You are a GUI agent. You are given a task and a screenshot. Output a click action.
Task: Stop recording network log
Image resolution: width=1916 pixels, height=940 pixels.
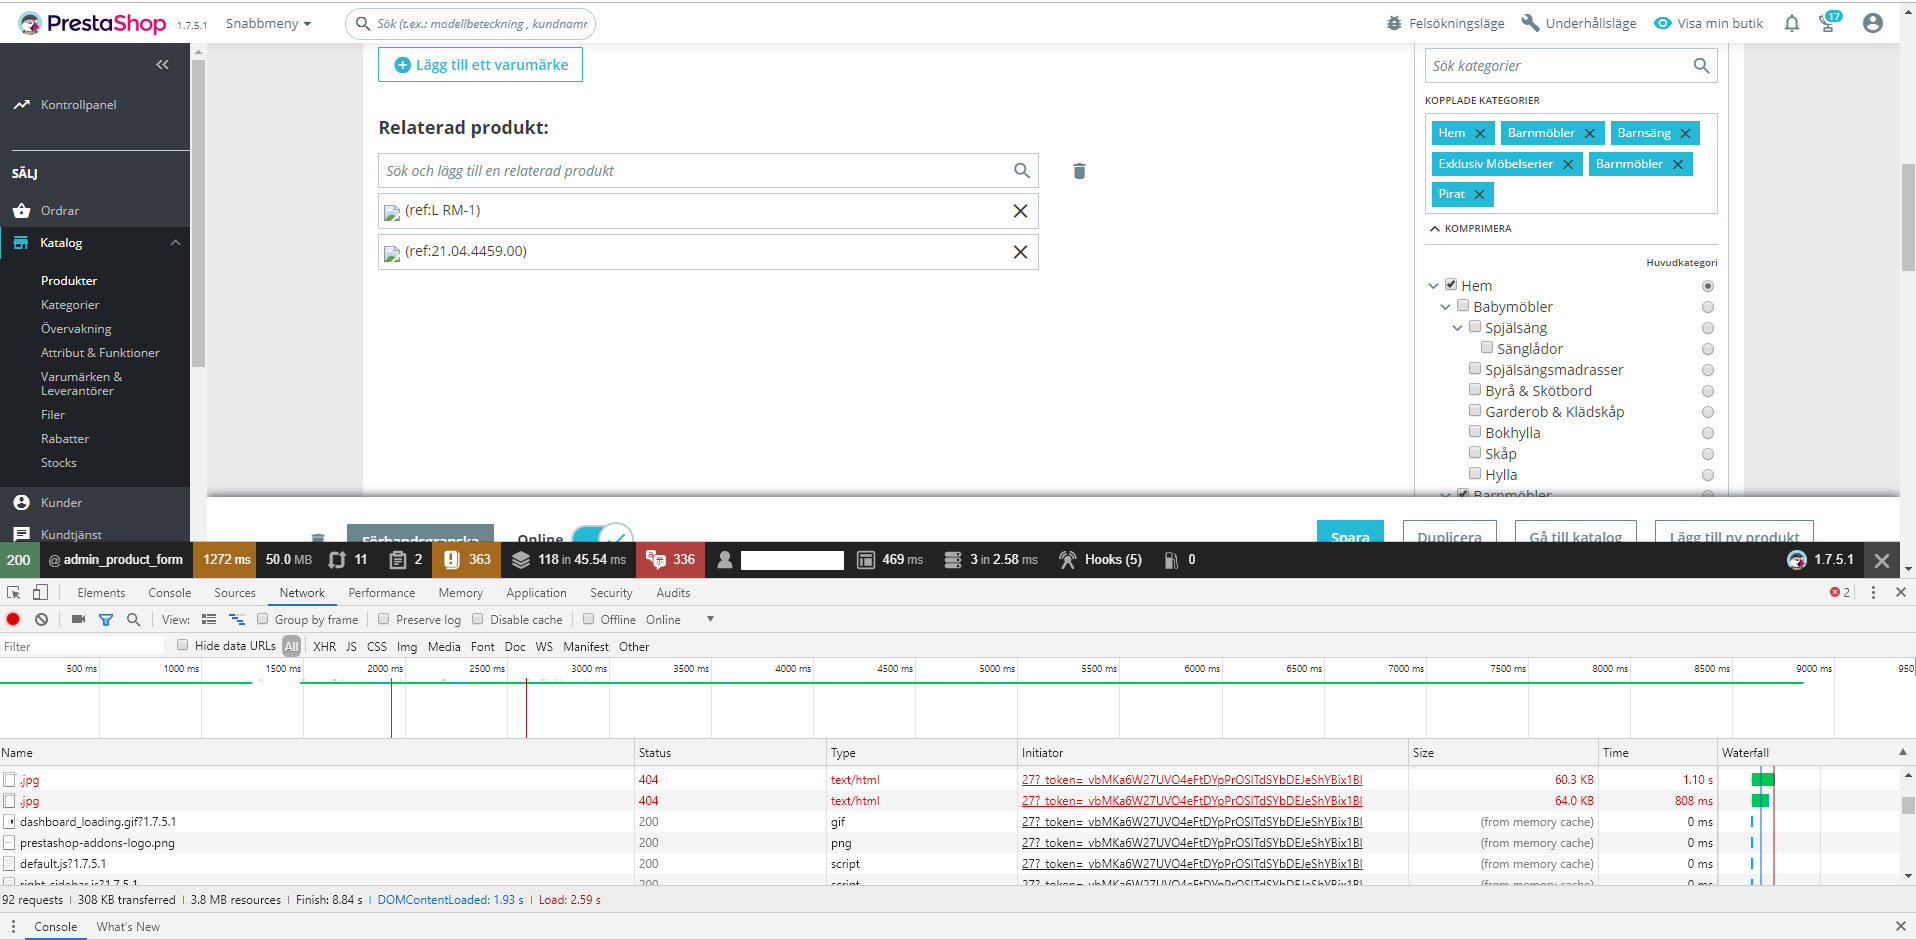coord(13,620)
